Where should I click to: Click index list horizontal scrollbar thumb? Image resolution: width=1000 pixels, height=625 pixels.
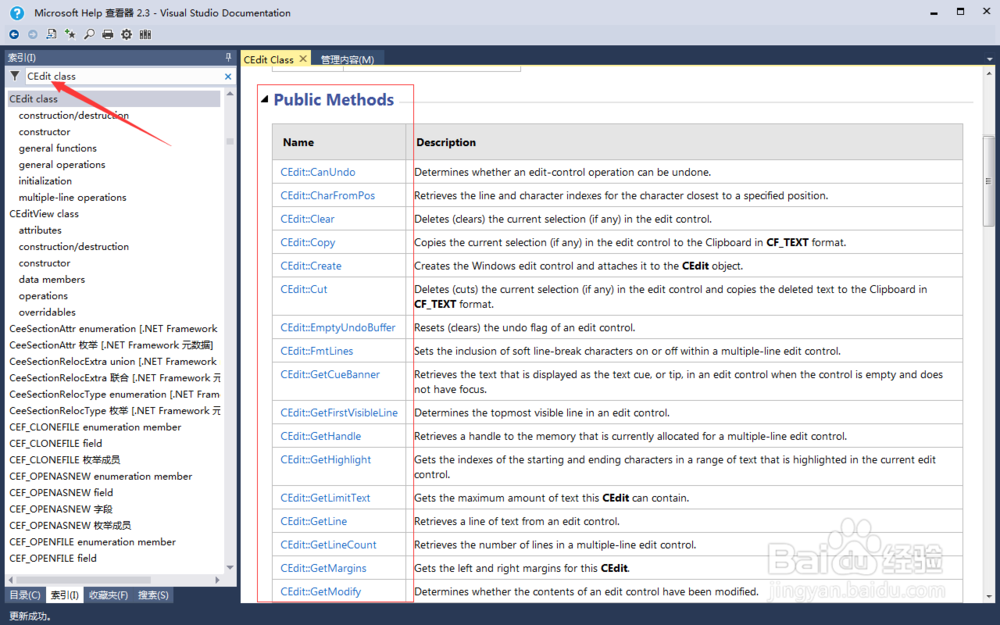click(84, 580)
